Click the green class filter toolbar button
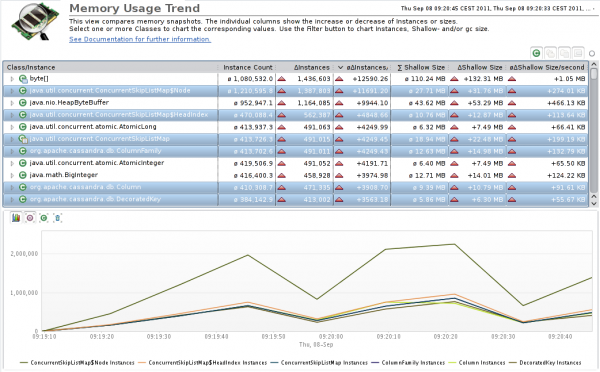The height and width of the screenshot is (372, 600). 536,53
